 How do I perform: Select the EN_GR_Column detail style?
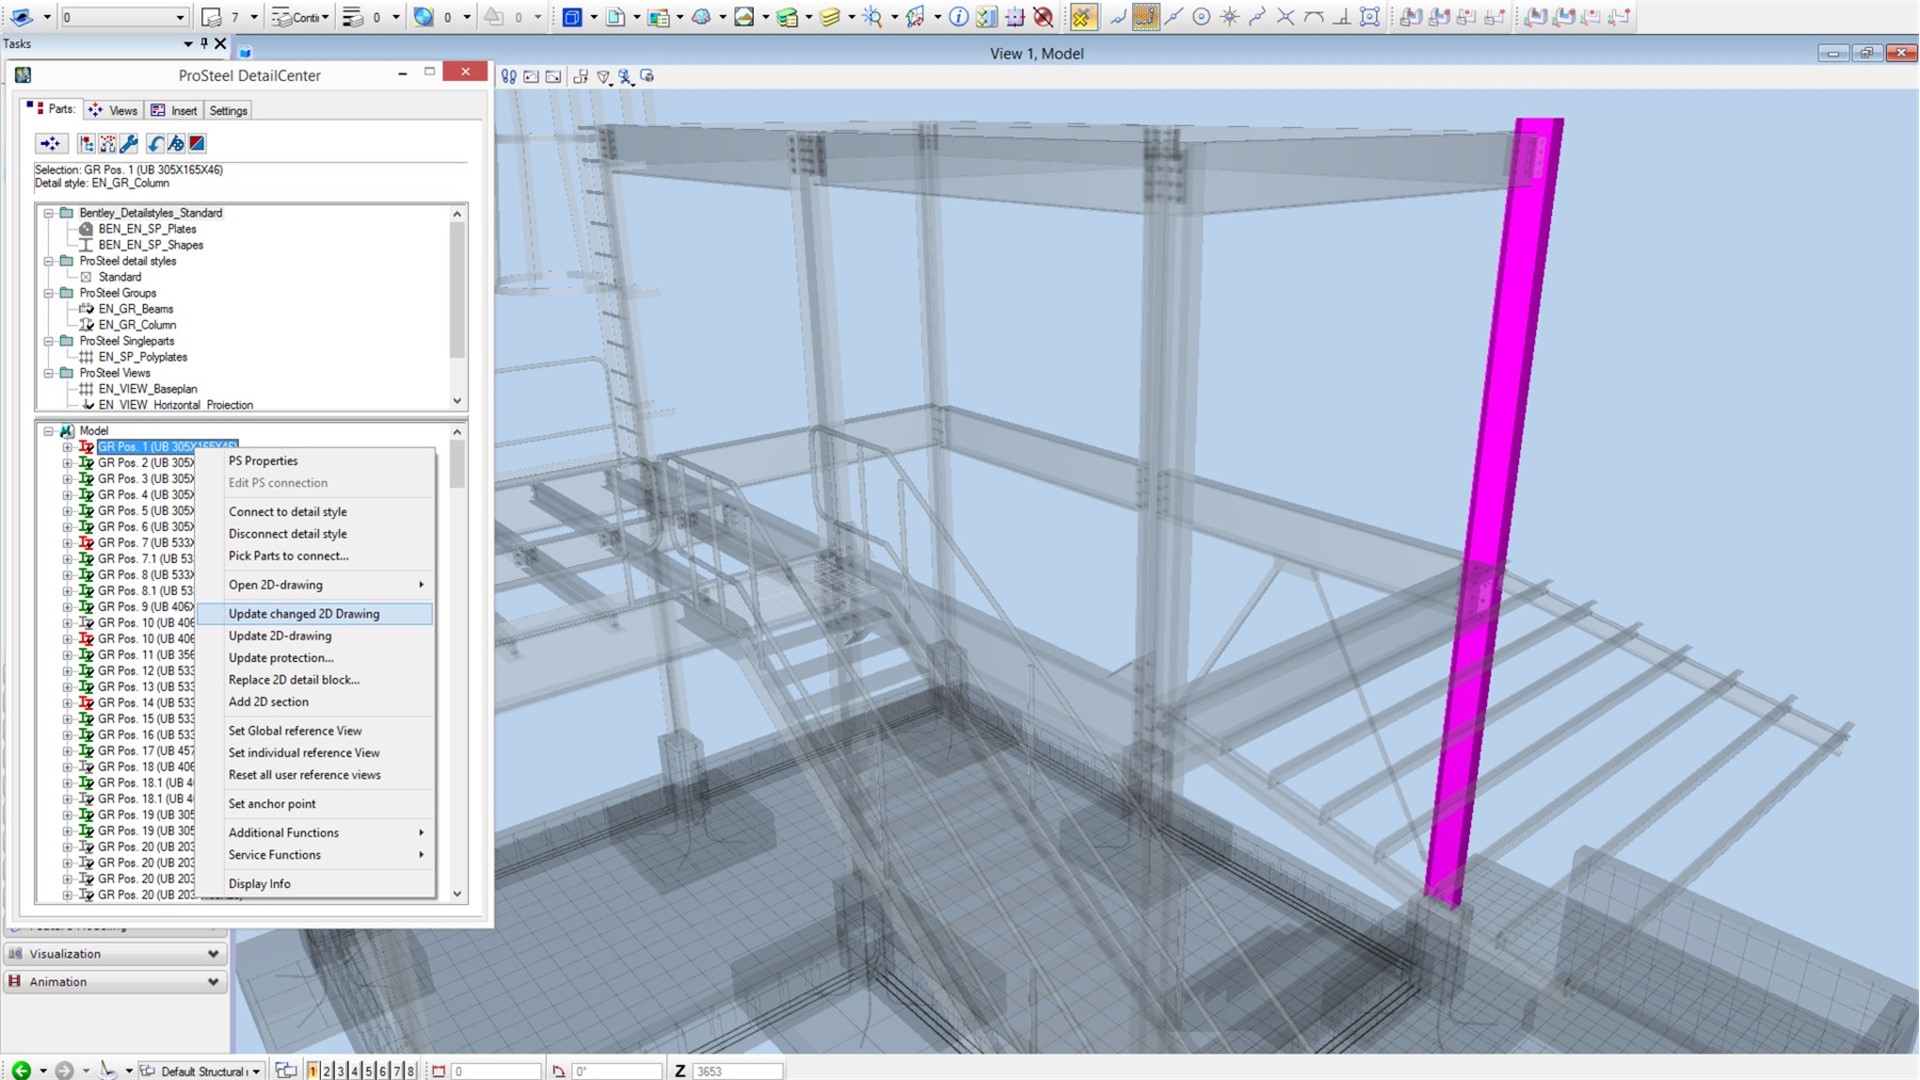point(136,324)
